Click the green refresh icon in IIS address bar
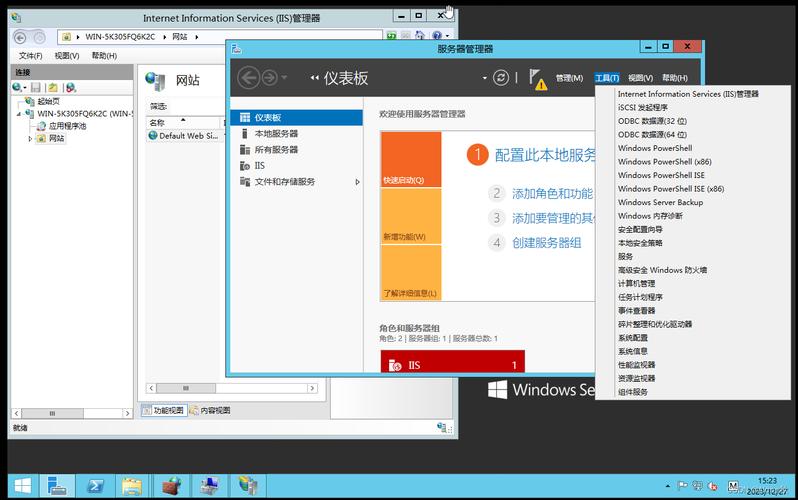Image resolution: width=798 pixels, height=500 pixels. coord(391,36)
